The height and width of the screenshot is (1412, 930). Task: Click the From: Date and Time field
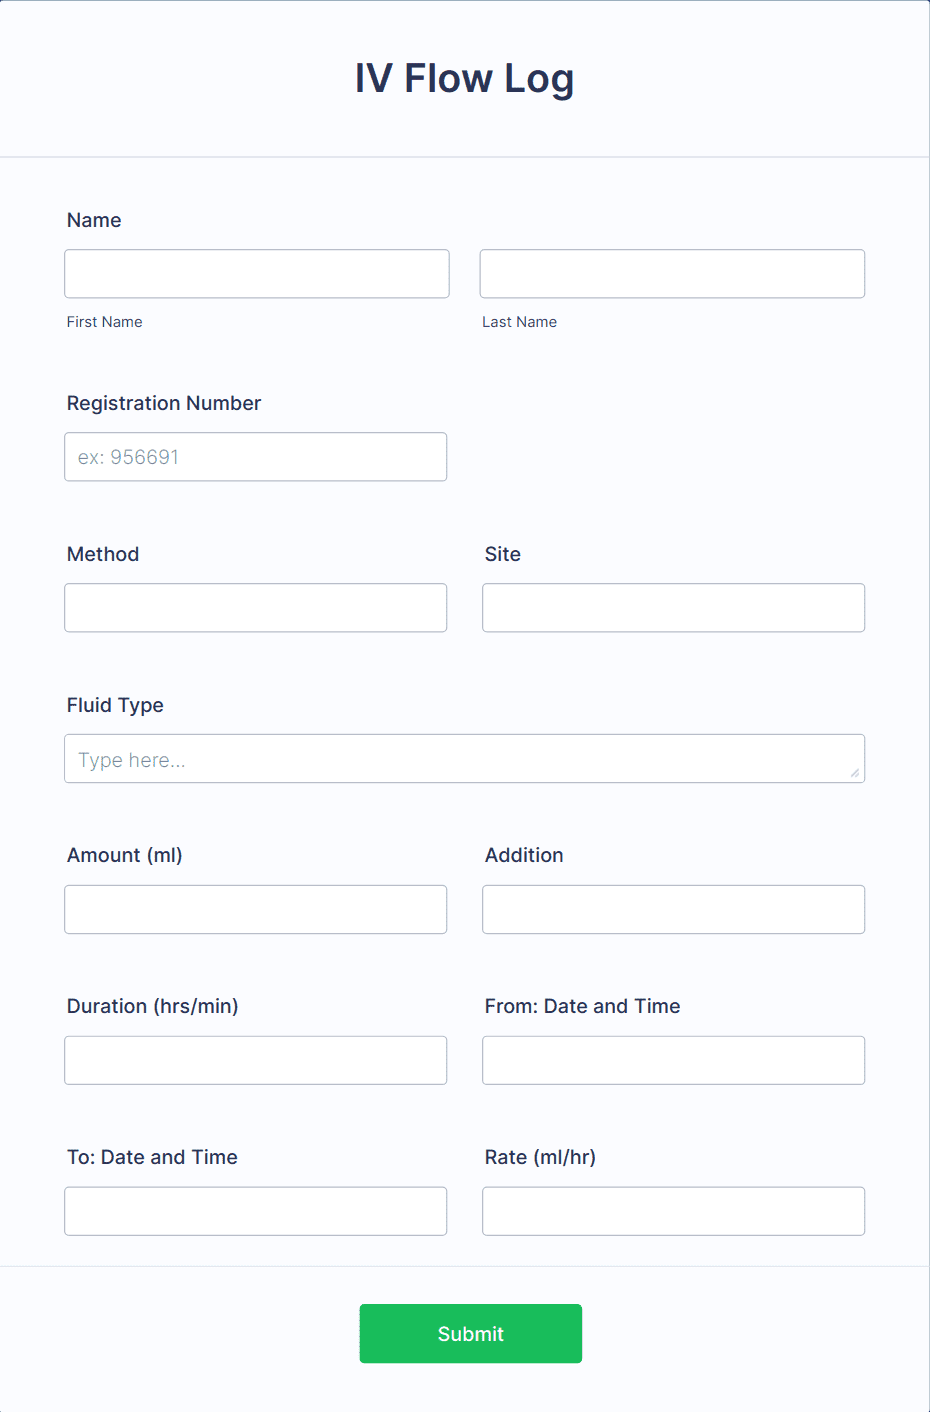(672, 1060)
